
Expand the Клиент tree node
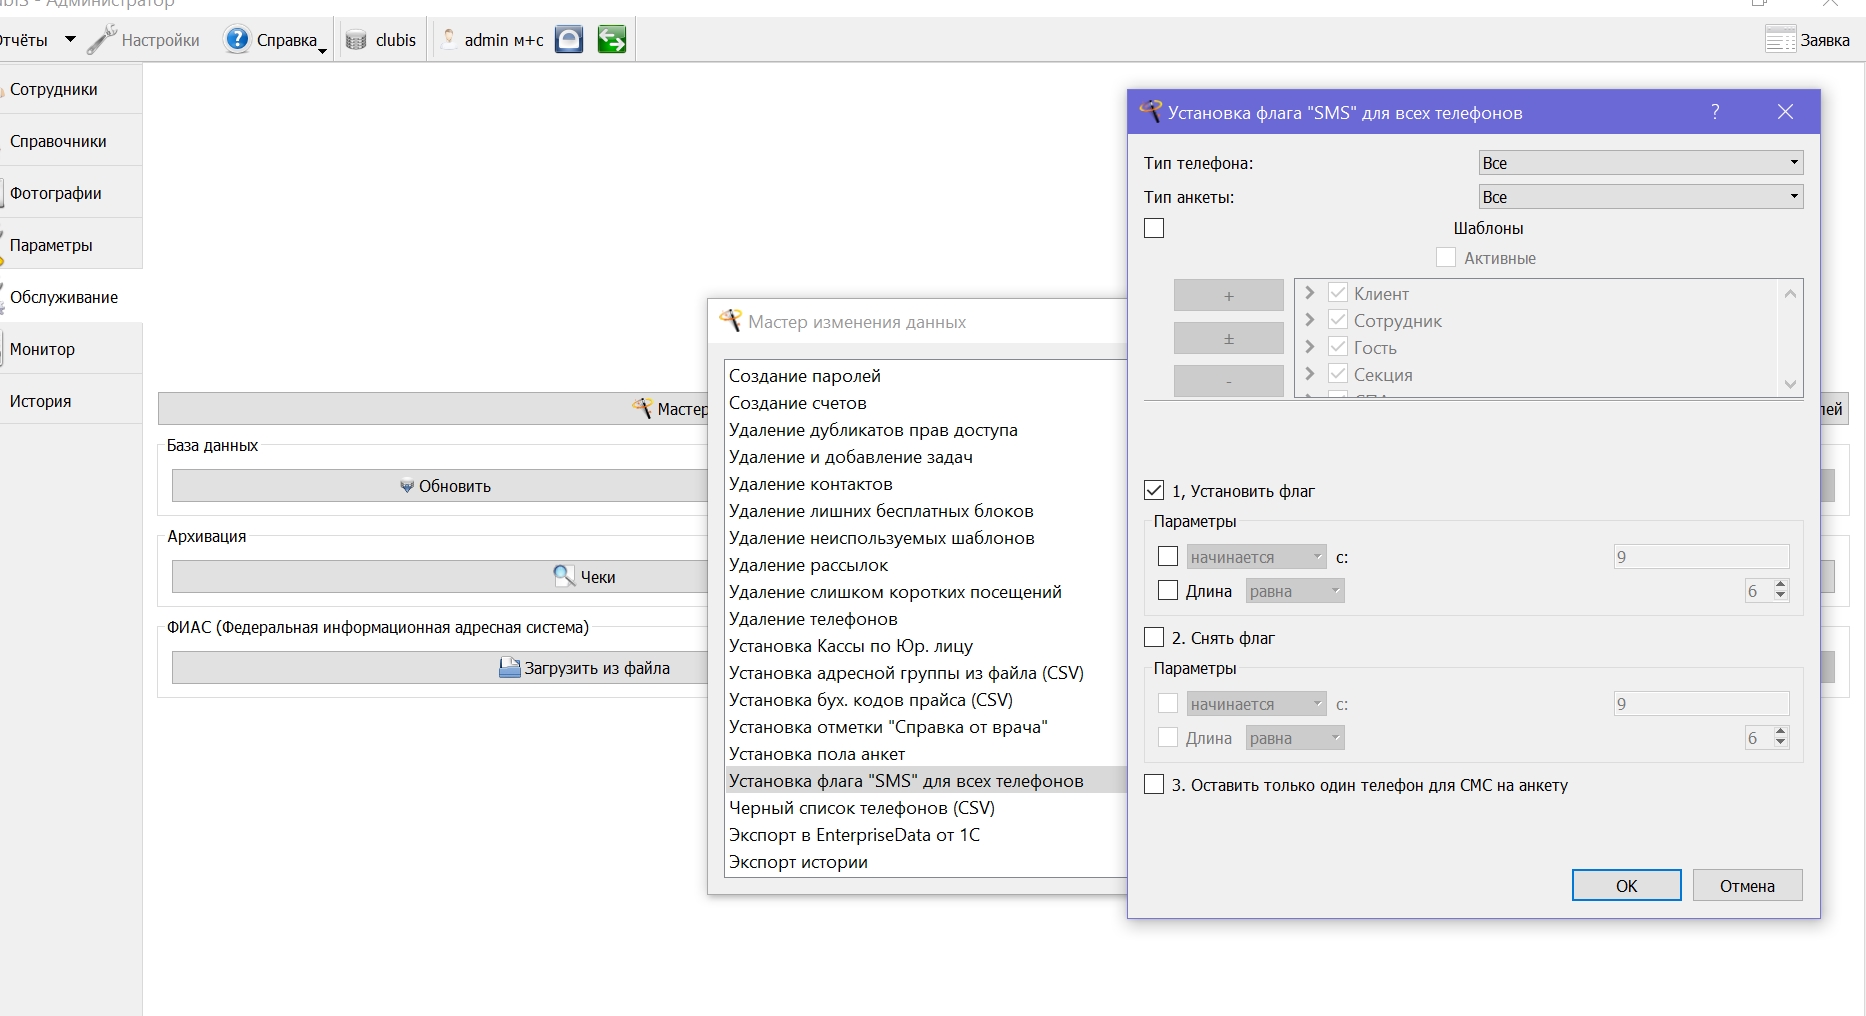[1309, 293]
